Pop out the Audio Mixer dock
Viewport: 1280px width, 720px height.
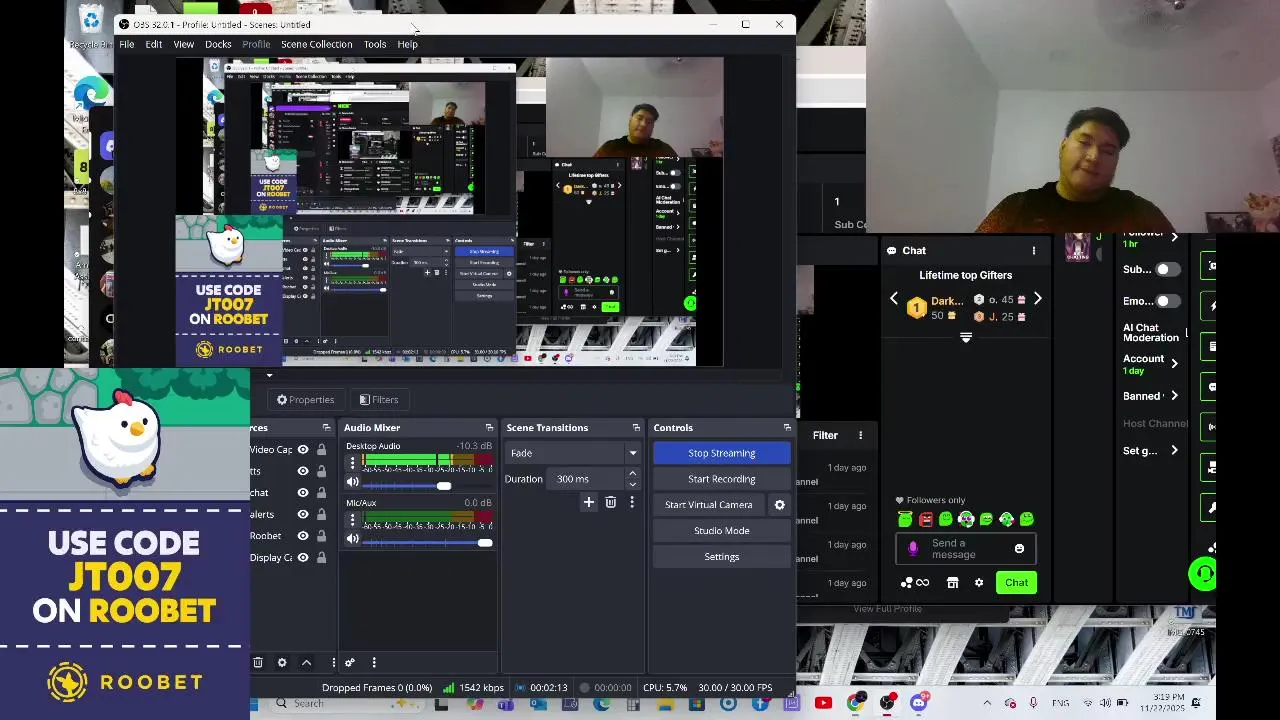coord(489,428)
